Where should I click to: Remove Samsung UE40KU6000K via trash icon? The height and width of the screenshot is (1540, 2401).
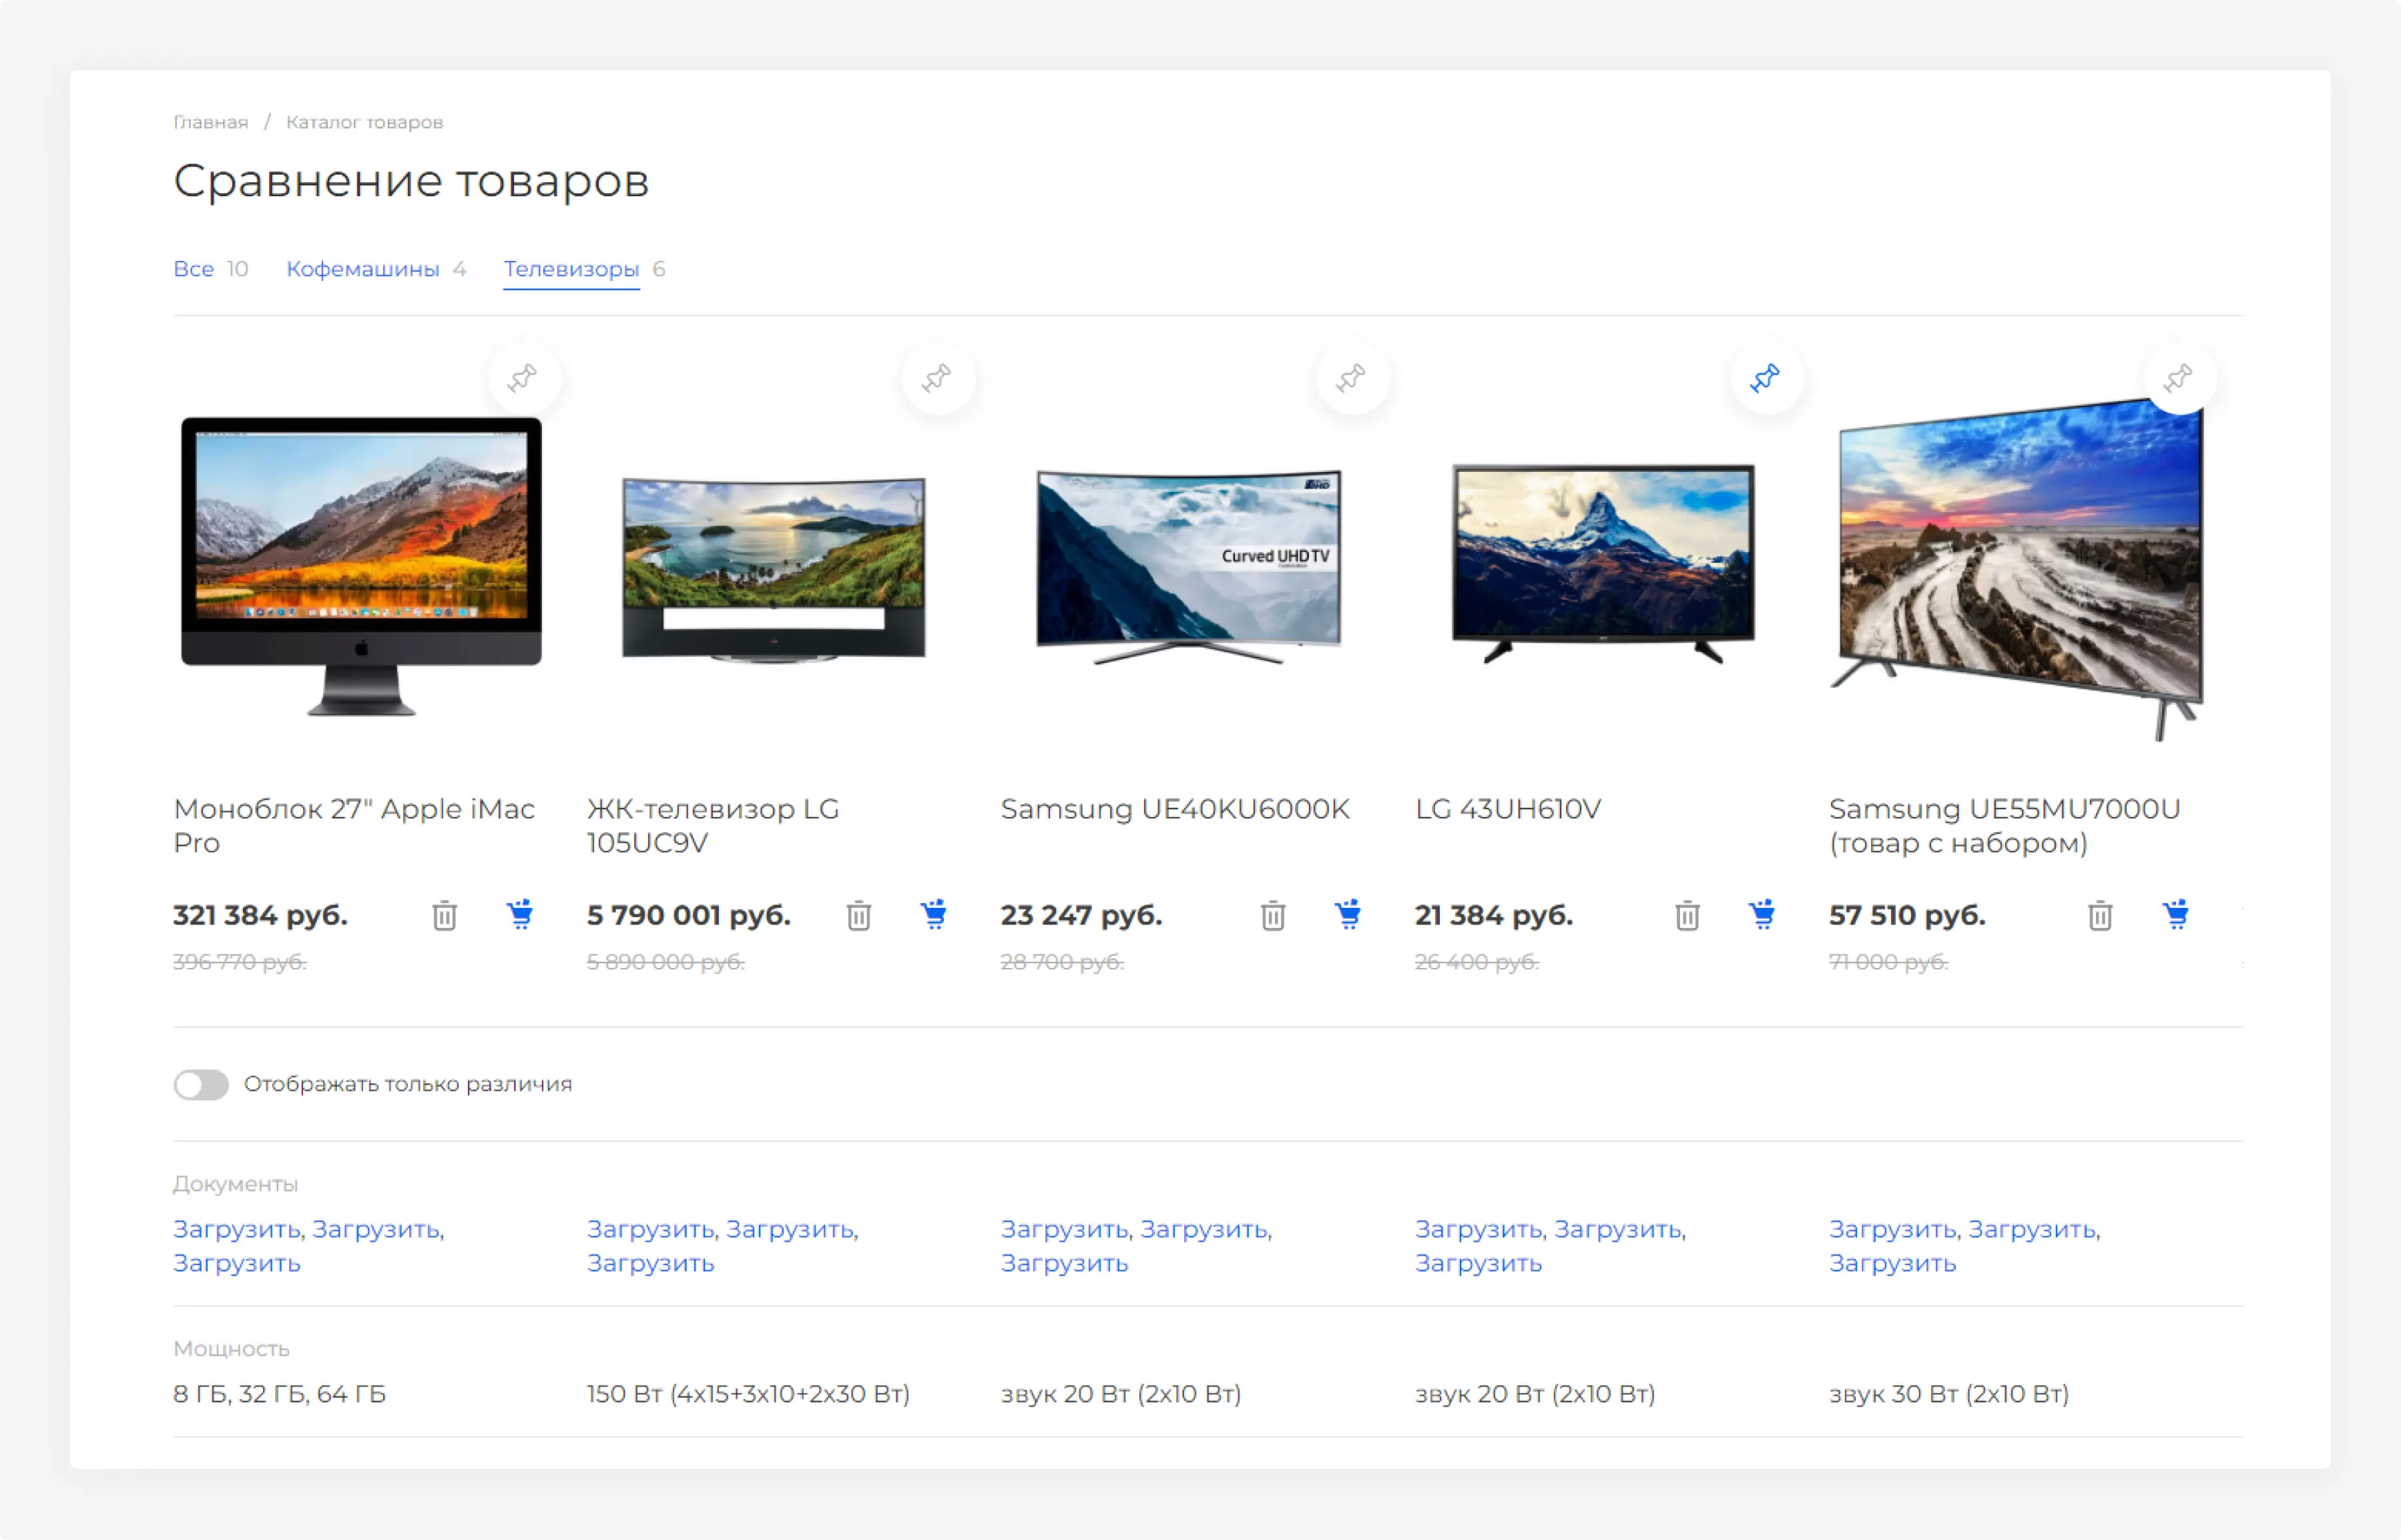tap(1273, 915)
